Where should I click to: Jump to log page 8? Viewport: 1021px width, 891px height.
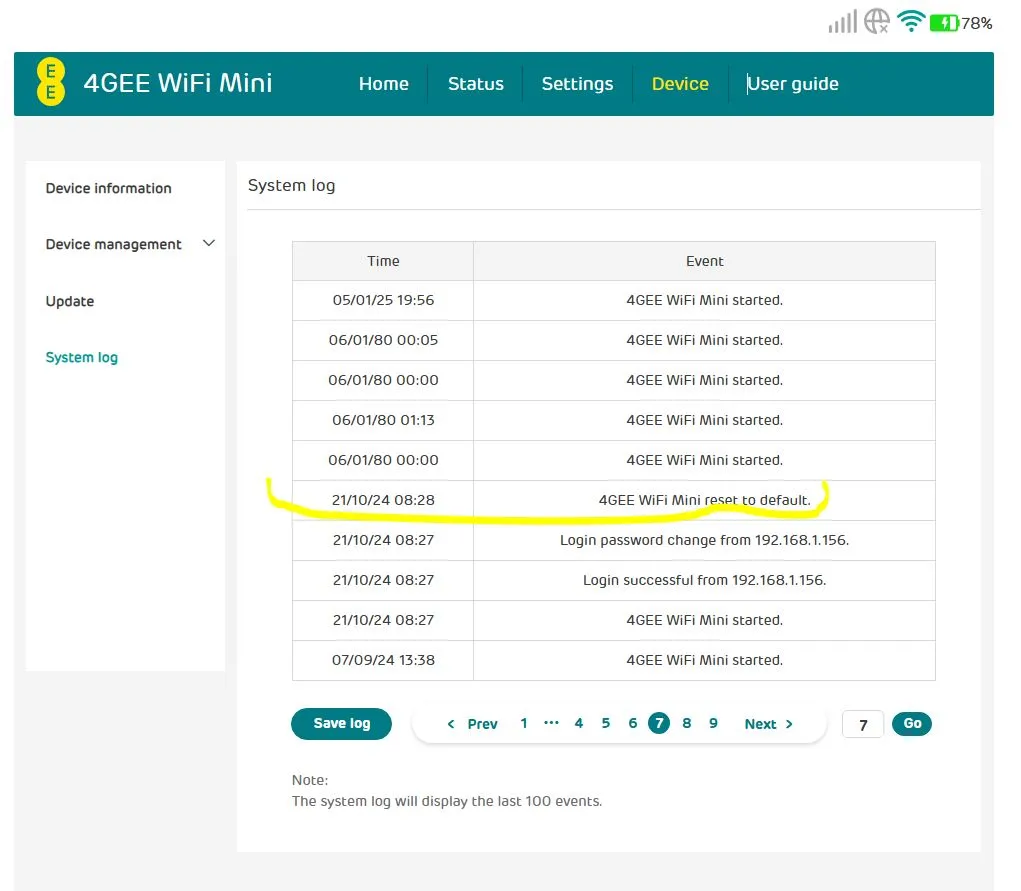686,723
